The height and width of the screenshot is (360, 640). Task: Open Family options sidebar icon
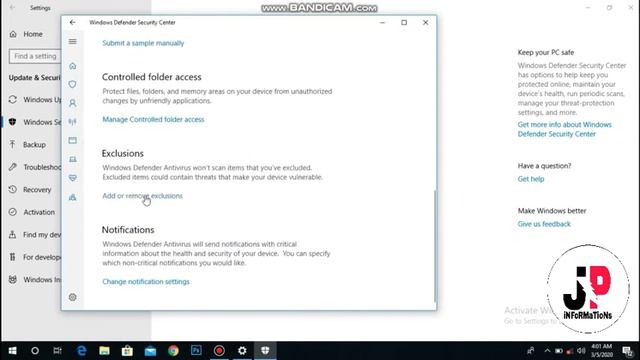73,197
